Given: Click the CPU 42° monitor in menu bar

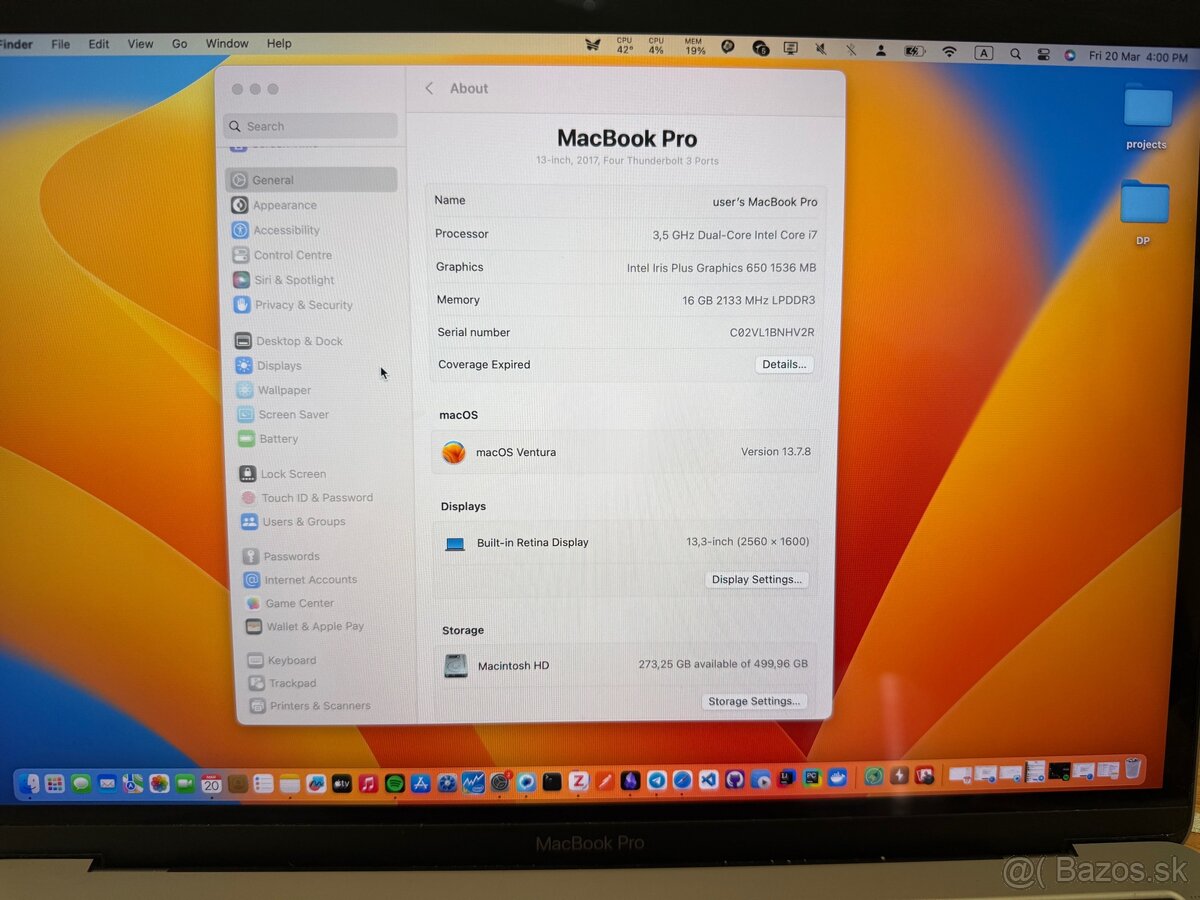Looking at the screenshot, I should 624,43.
